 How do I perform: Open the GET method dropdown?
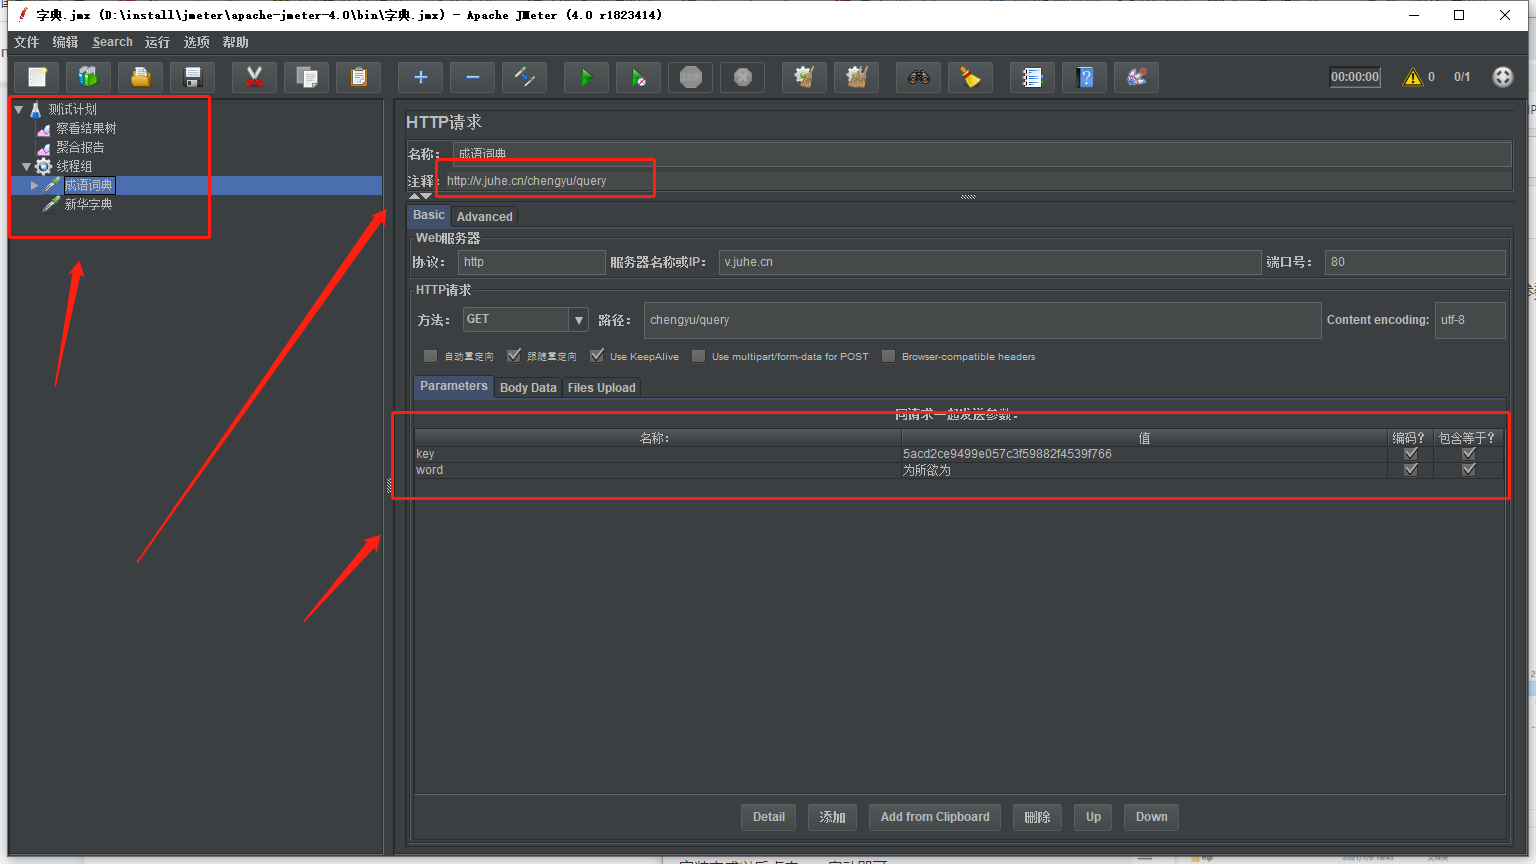[578, 320]
